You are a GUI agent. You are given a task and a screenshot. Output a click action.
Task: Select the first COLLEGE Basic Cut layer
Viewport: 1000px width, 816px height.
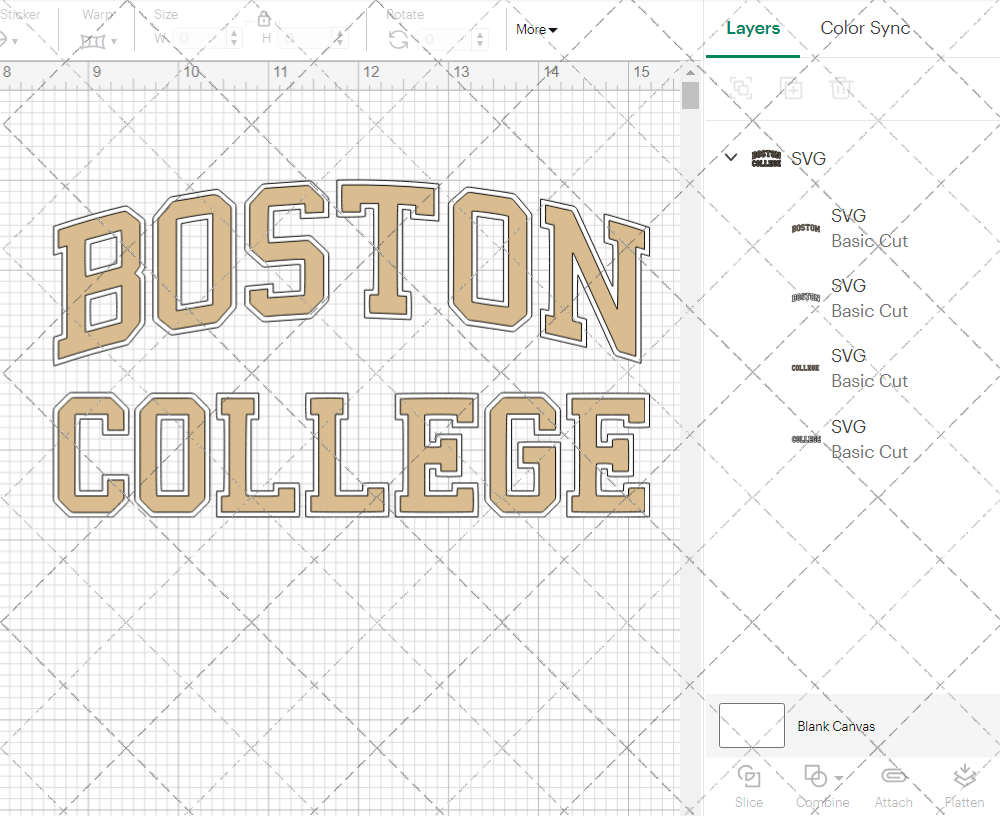click(869, 368)
